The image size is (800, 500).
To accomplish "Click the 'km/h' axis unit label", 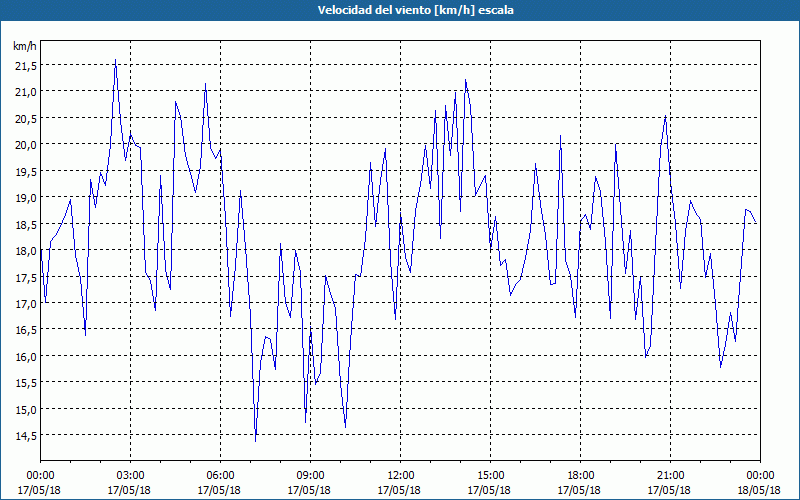I will click(x=25, y=46).
